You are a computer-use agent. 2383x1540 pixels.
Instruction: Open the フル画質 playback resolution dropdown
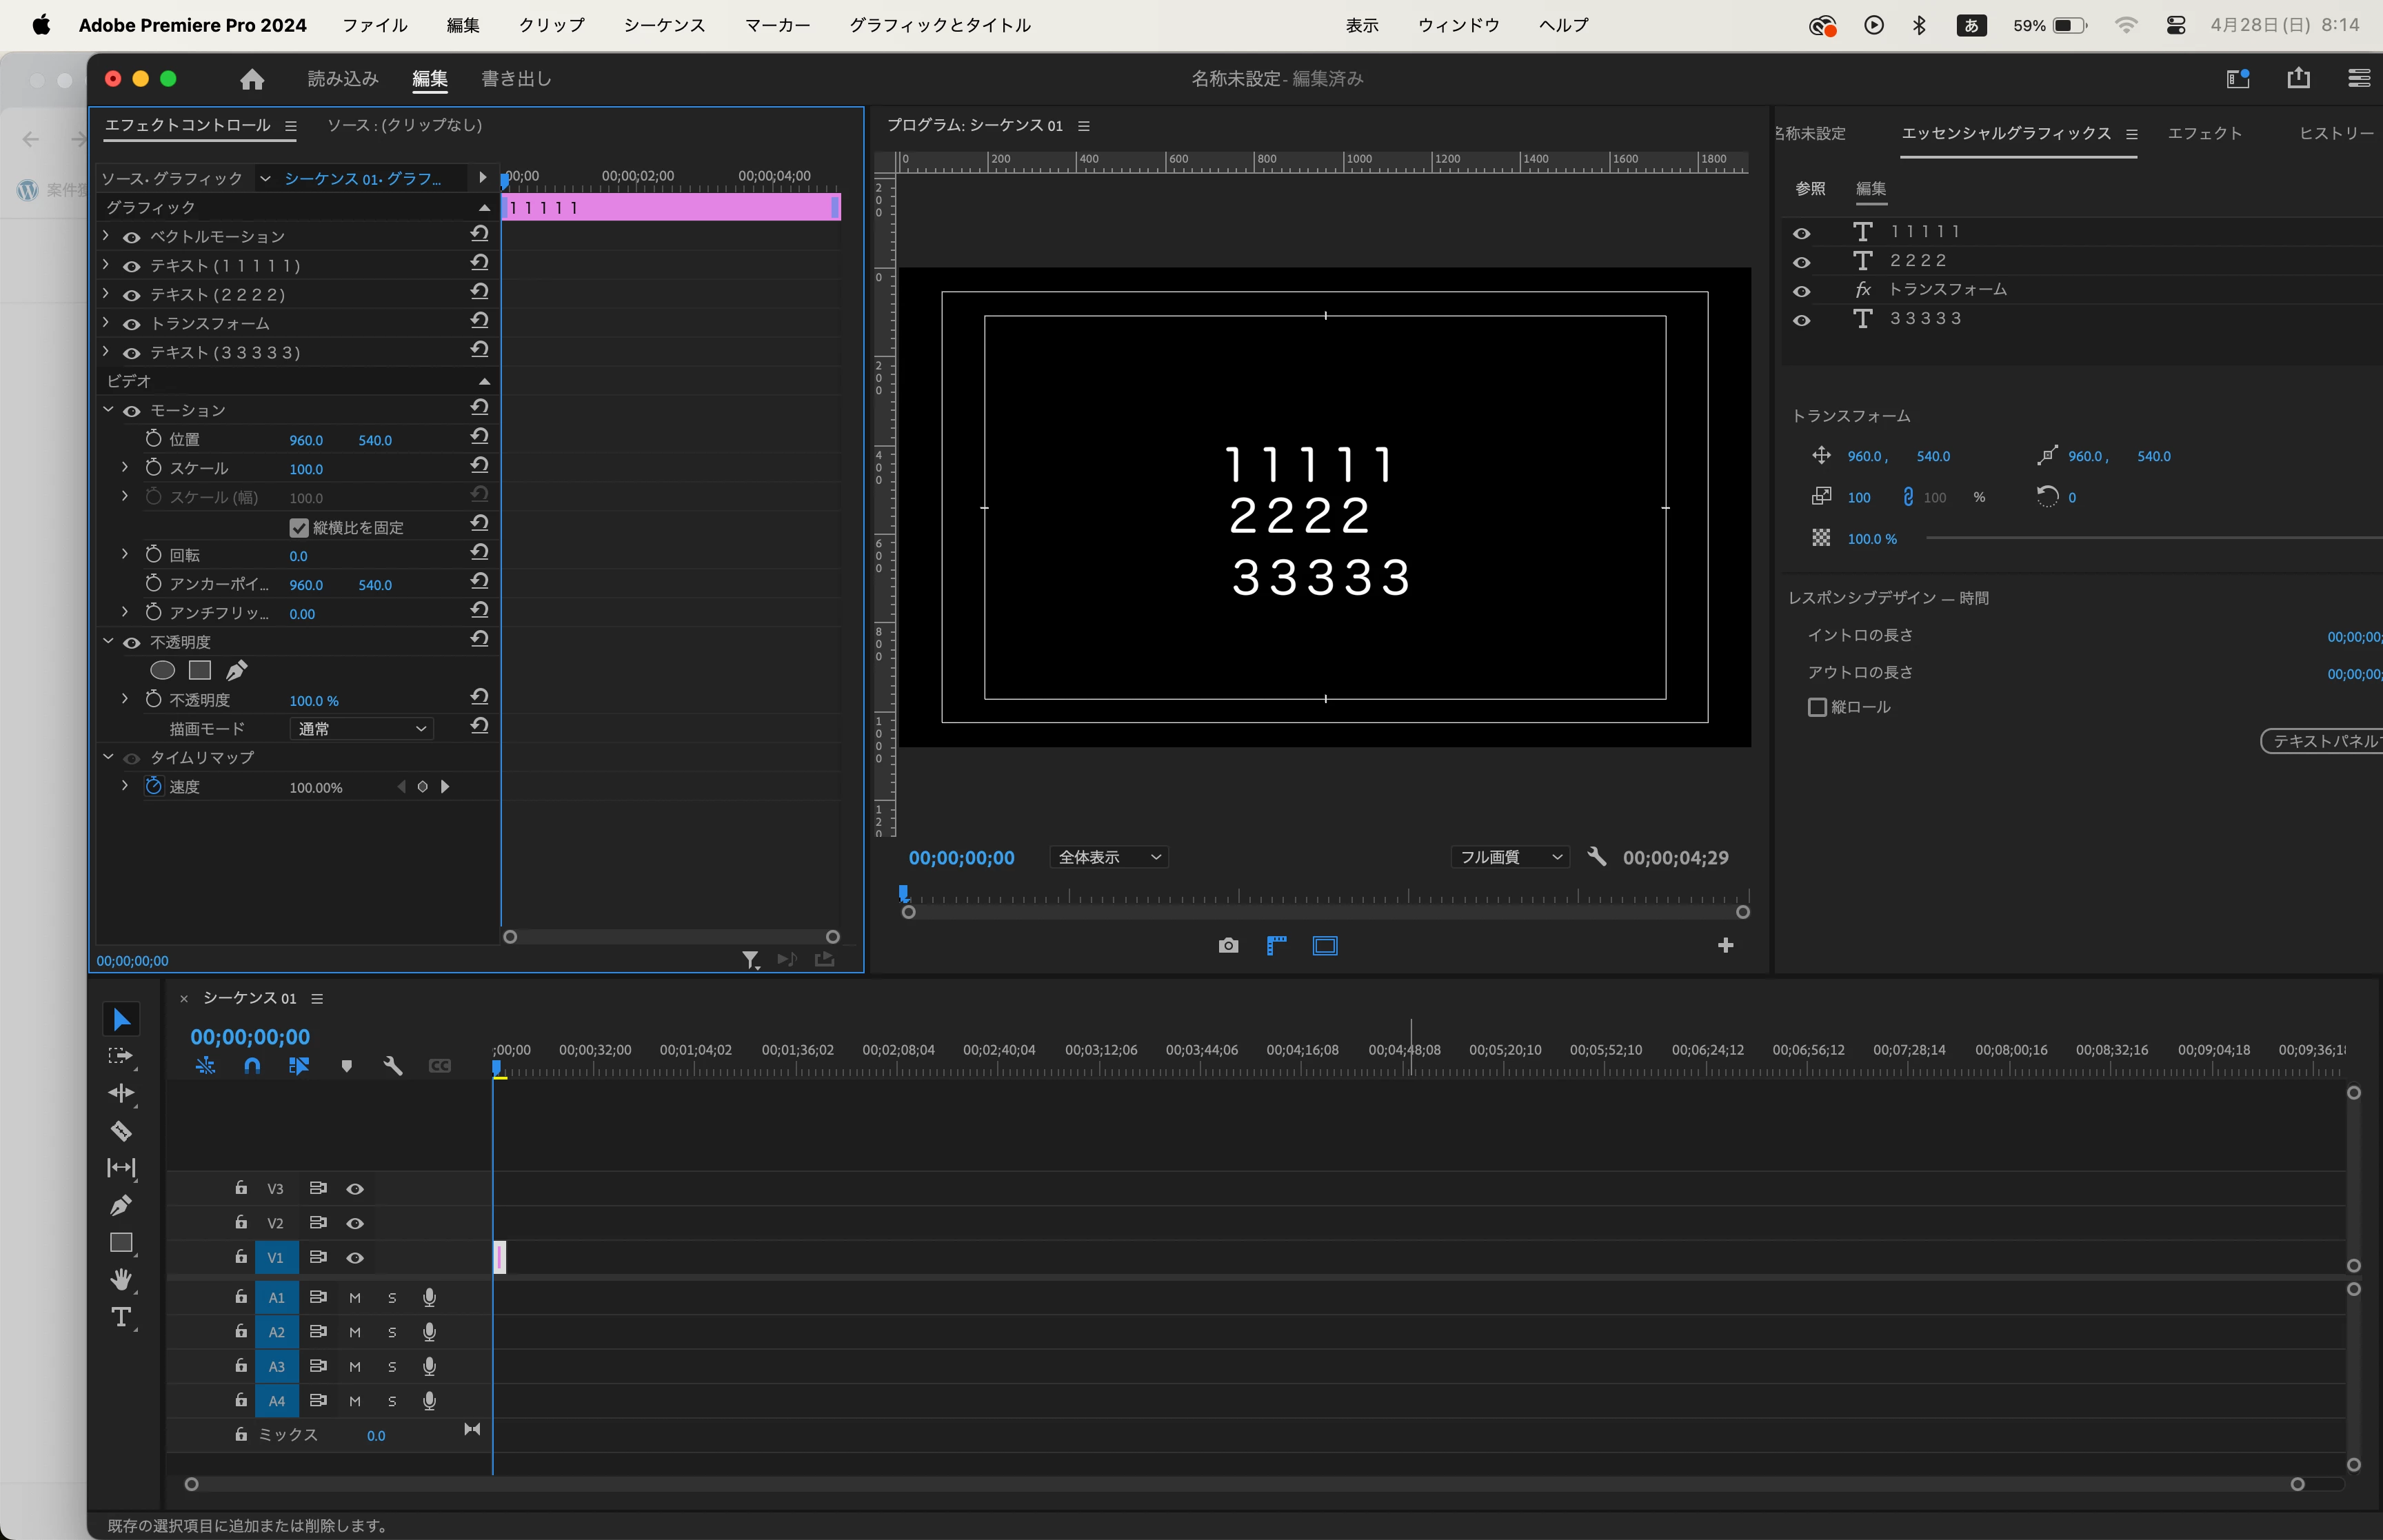pyautogui.click(x=1510, y=857)
